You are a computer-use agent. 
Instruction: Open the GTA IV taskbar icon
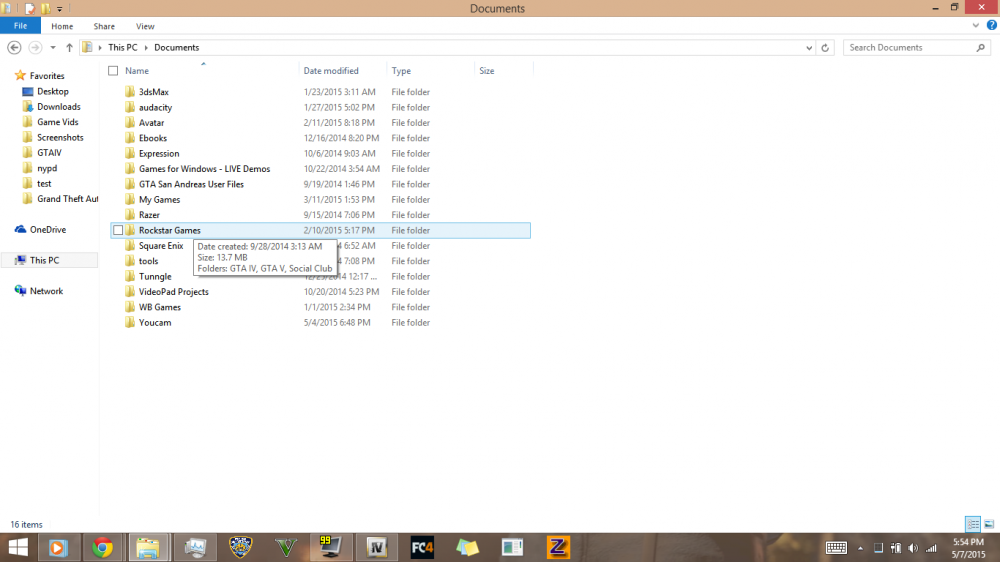click(376, 547)
